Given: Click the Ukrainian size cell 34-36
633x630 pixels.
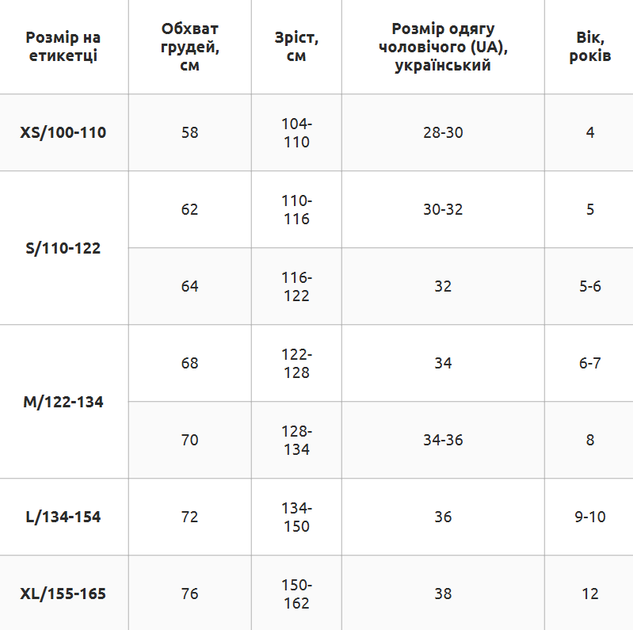Looking at the screenshot, I should coord(443,440).
